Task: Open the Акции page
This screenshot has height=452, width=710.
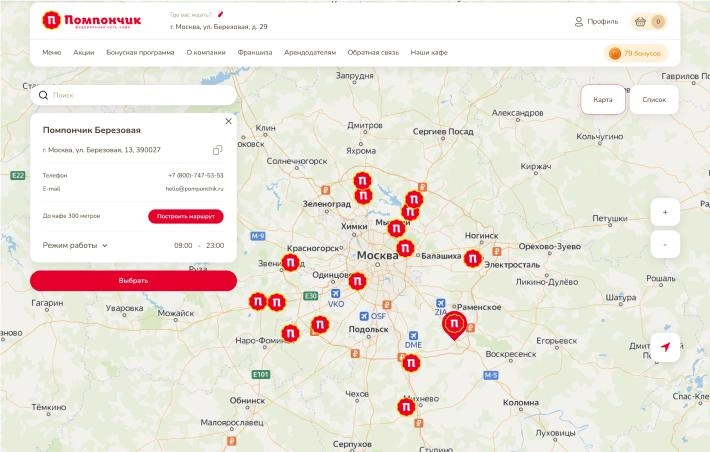Action: 84,53
